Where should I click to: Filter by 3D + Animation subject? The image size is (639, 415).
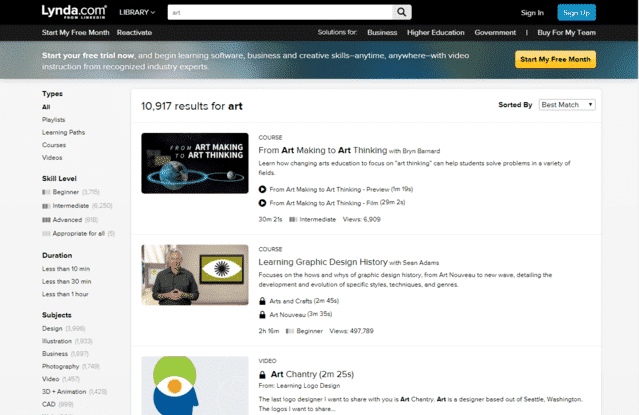pyautogui.click(x=64, y=391)
